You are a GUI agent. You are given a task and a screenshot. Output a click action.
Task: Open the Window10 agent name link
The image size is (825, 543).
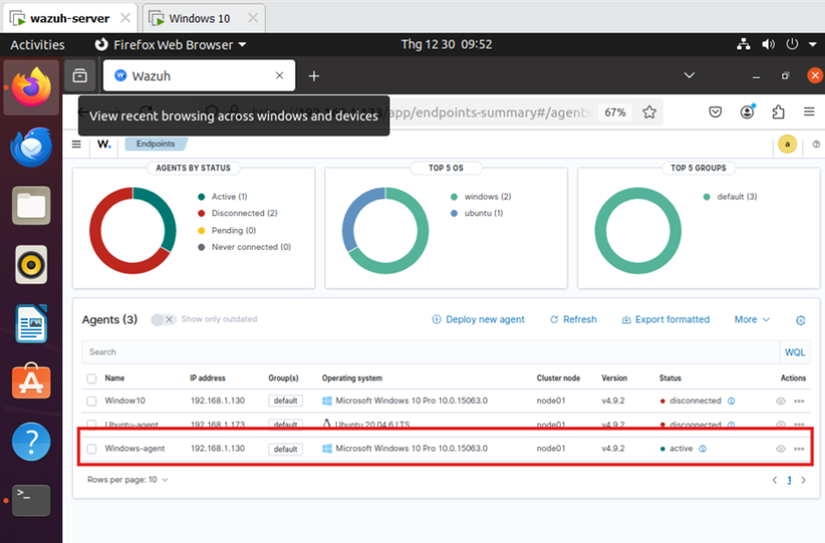pos(125,400)
